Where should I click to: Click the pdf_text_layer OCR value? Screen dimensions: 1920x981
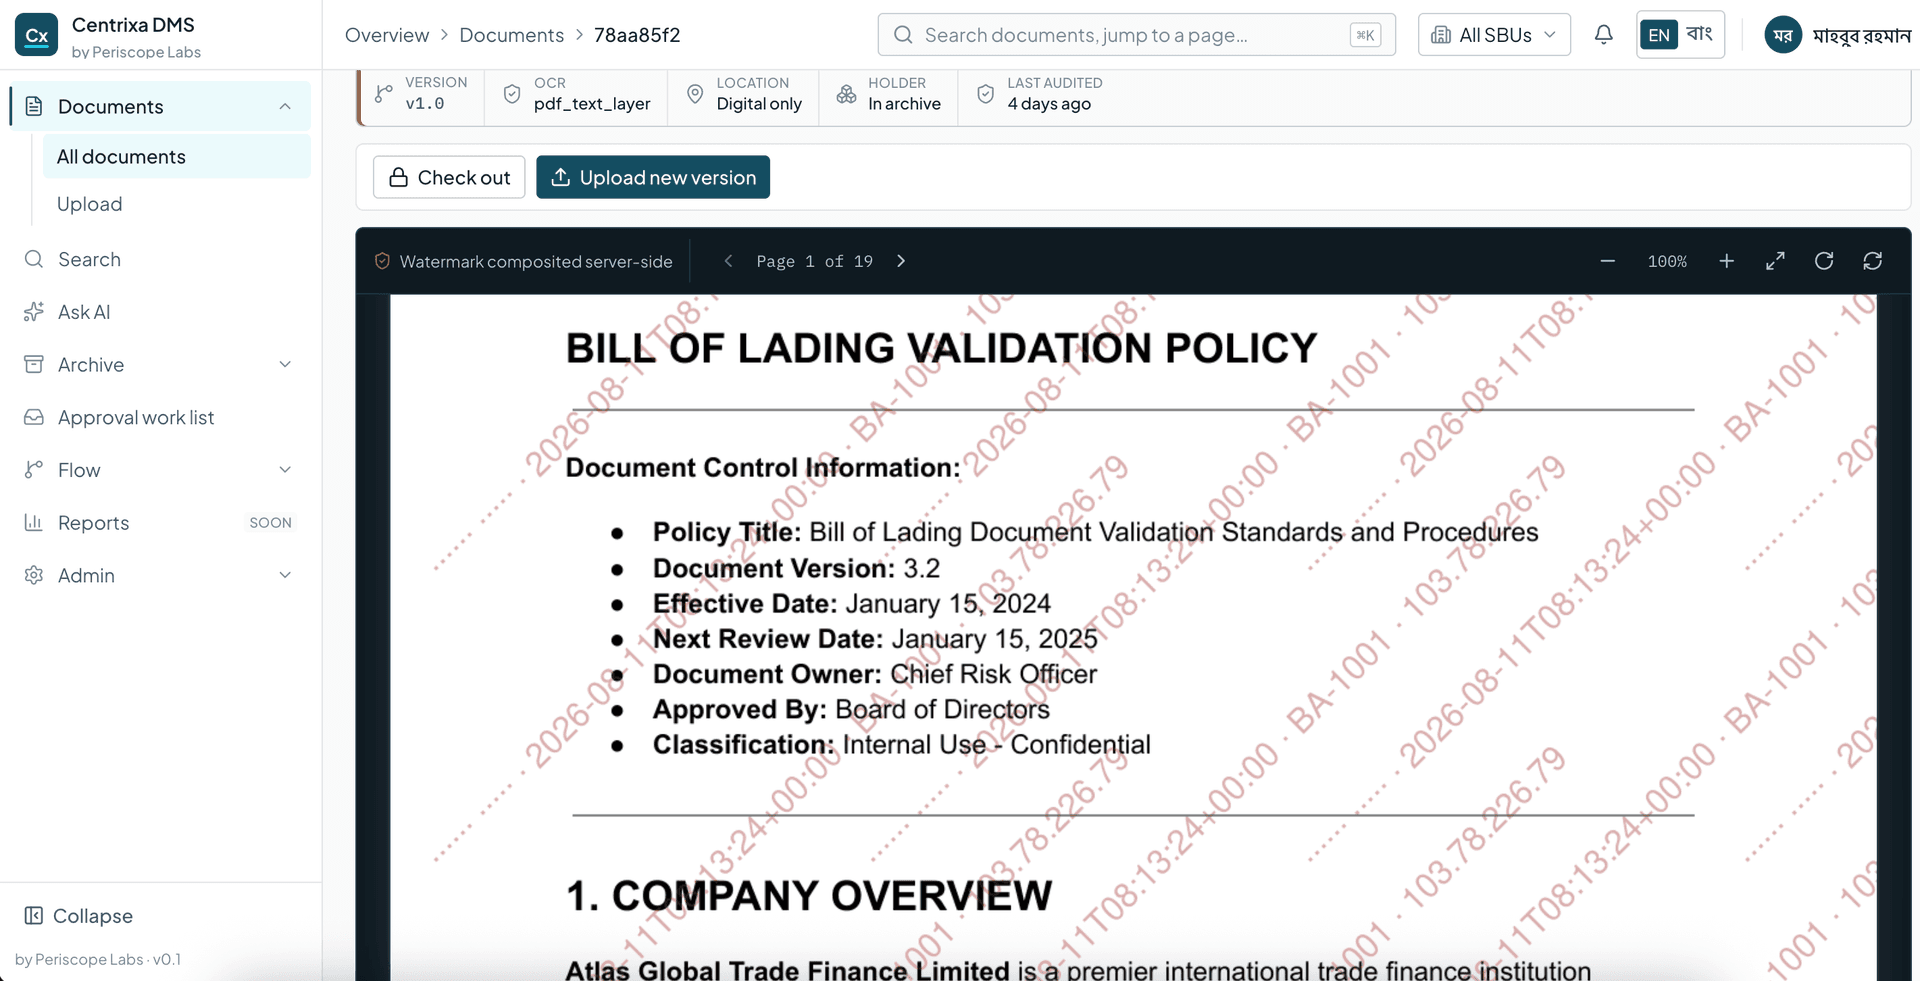click(592, 104)
